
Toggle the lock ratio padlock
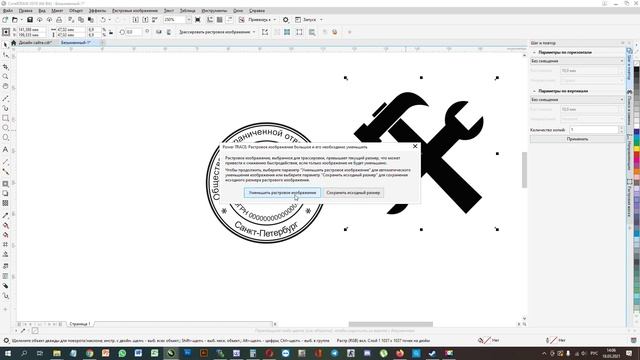tap(111, 32)
